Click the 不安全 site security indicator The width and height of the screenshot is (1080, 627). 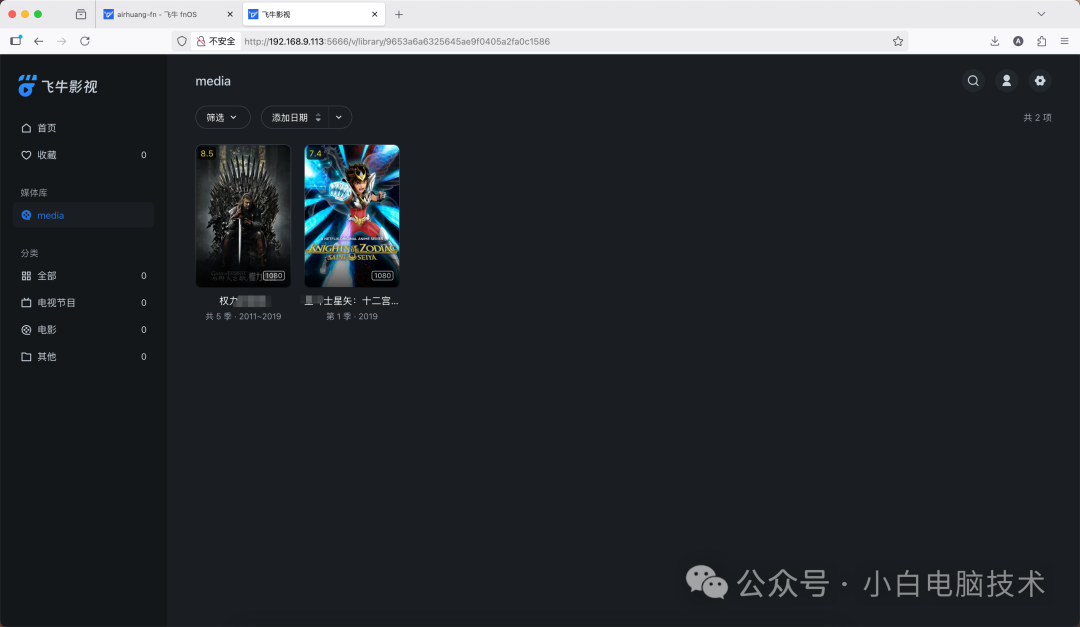tap(216, 41)
